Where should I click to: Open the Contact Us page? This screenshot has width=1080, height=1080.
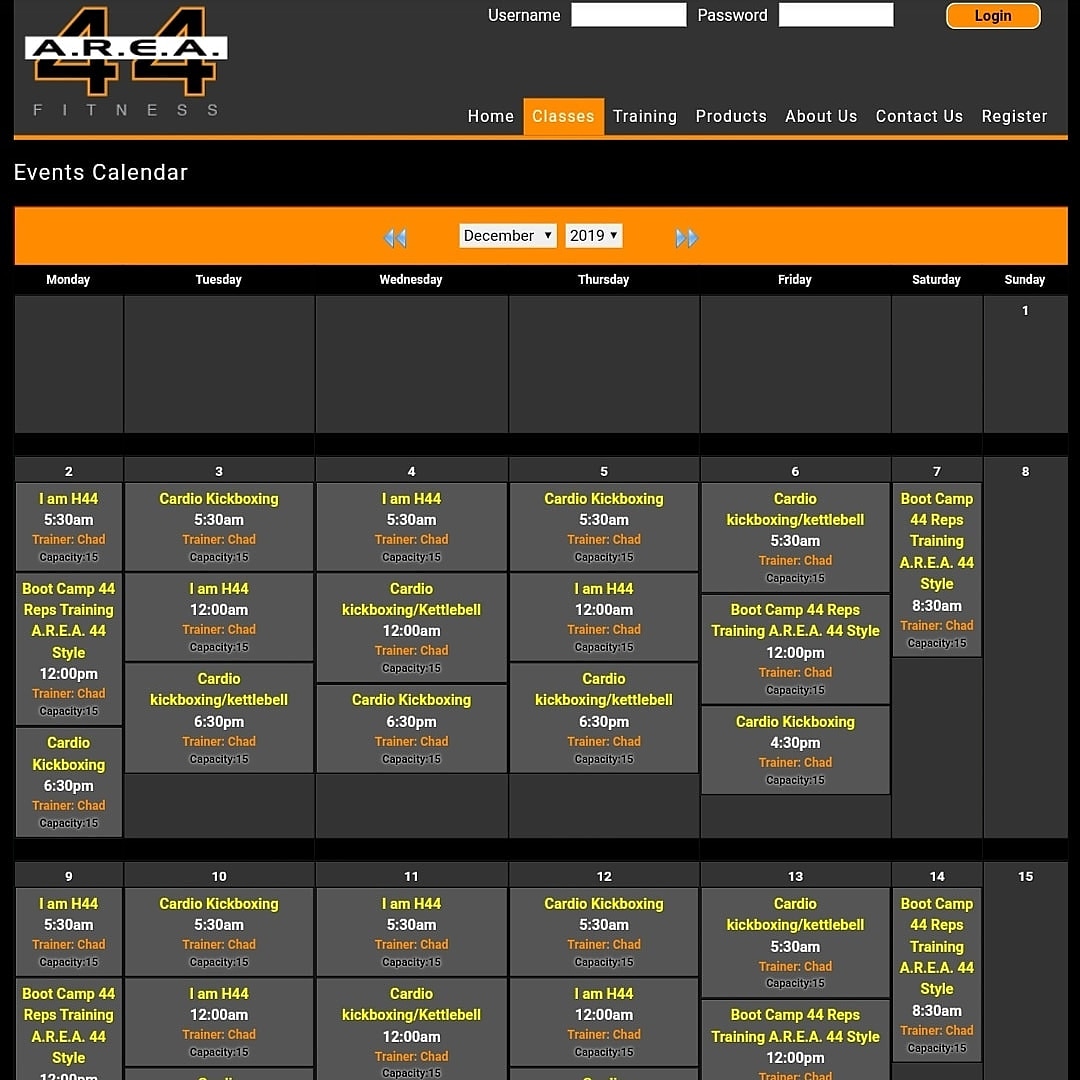[919, 116]
